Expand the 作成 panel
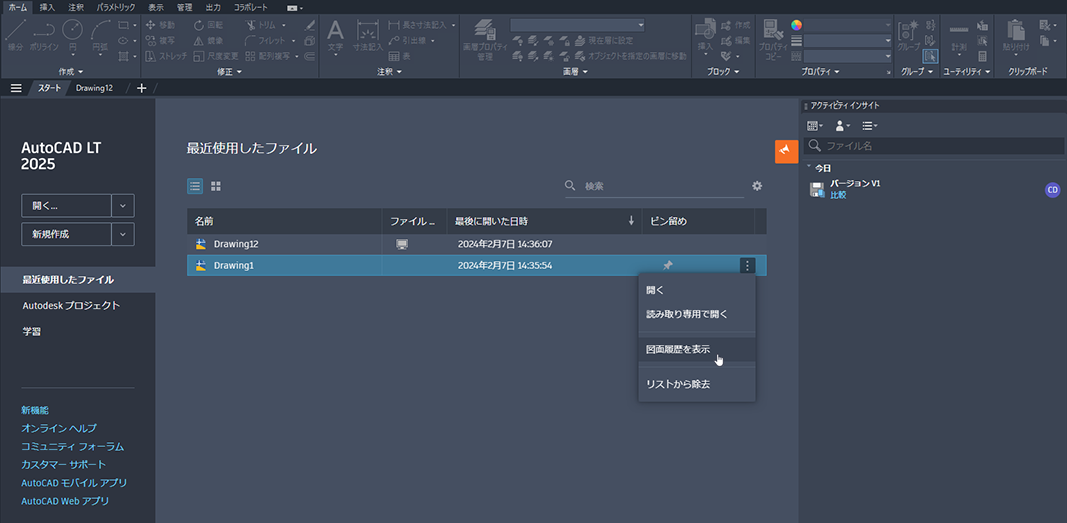The image size is (1067, 523). point(71,71)
